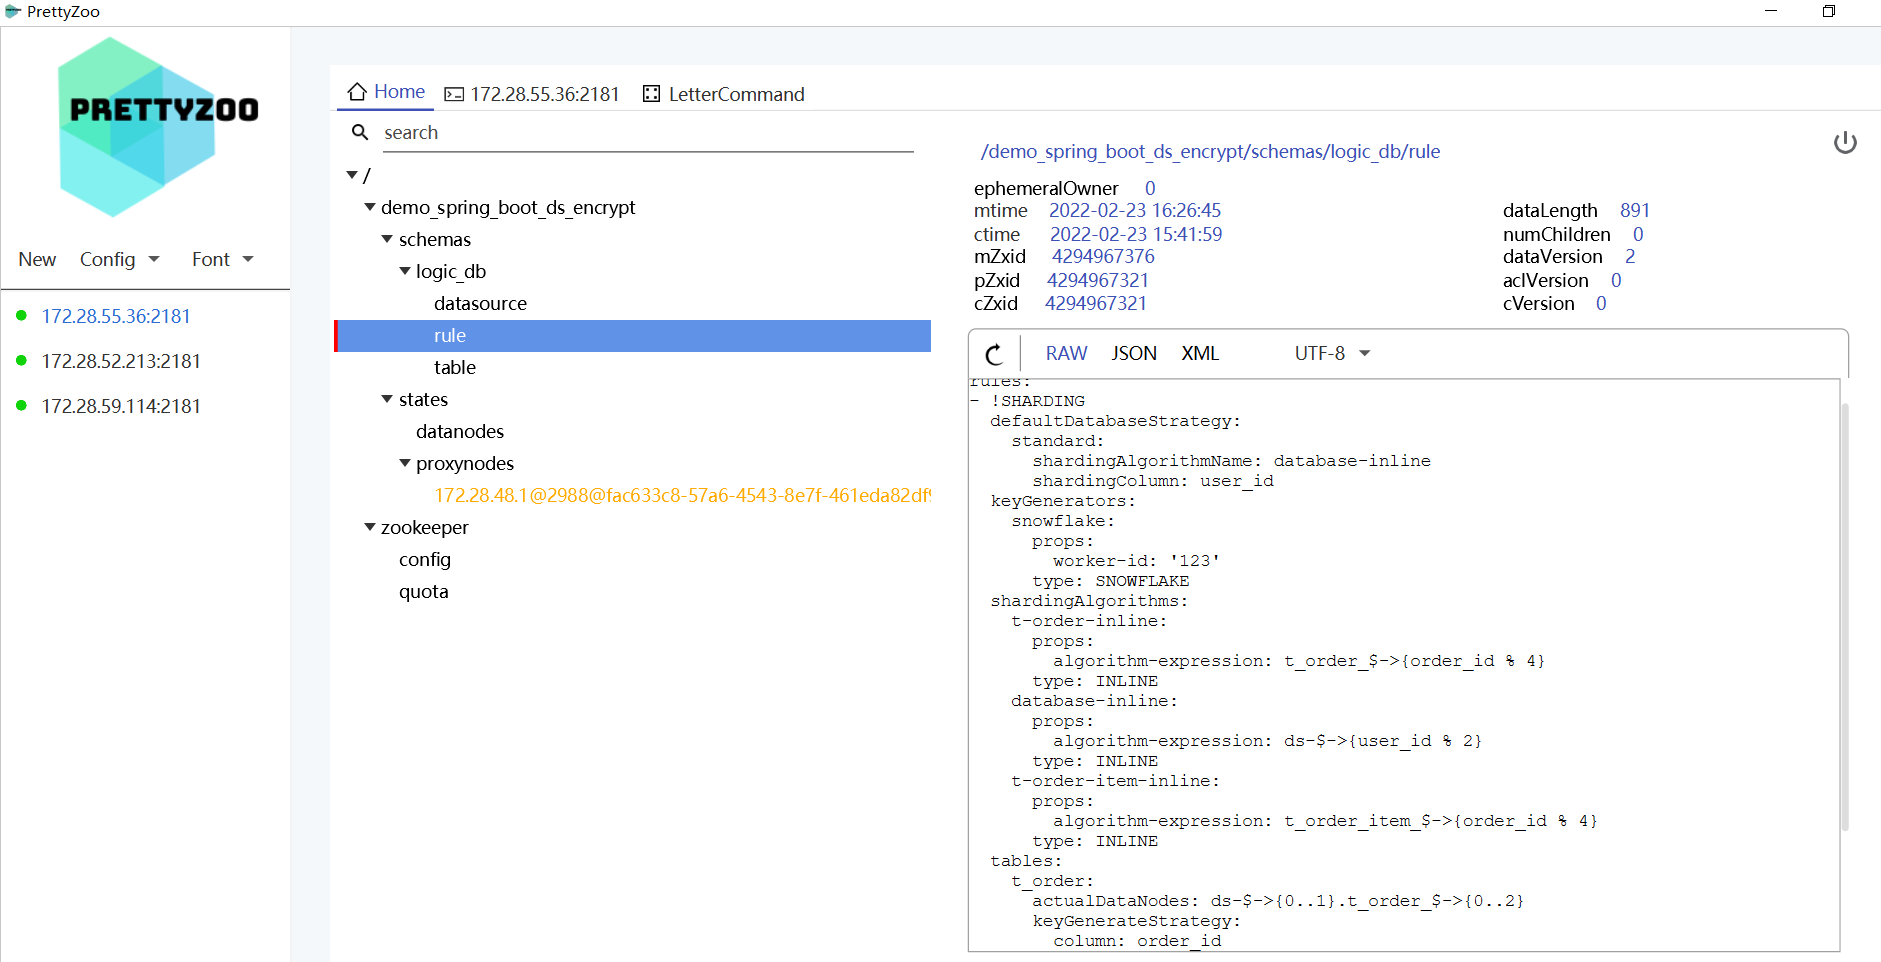Select server 172.28.52.213:2181 in list
The height and width of the screenshot is (962, 1881).
tap(121, 361)
